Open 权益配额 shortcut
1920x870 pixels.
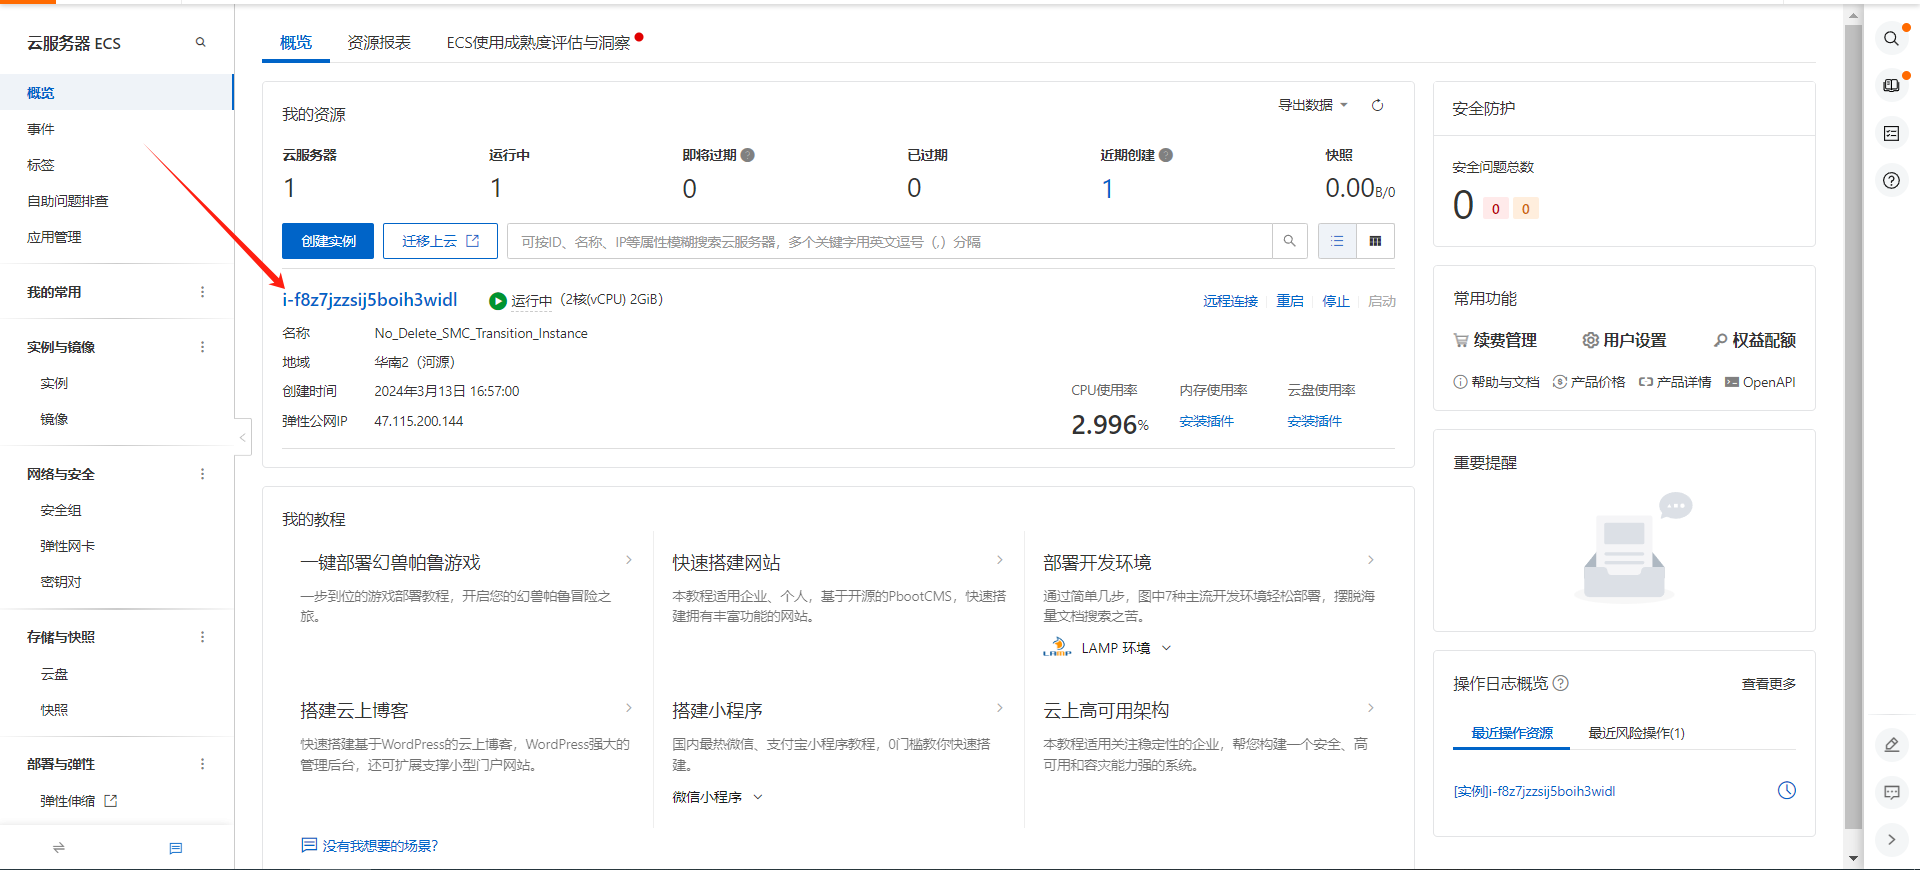click(1755, 340)
